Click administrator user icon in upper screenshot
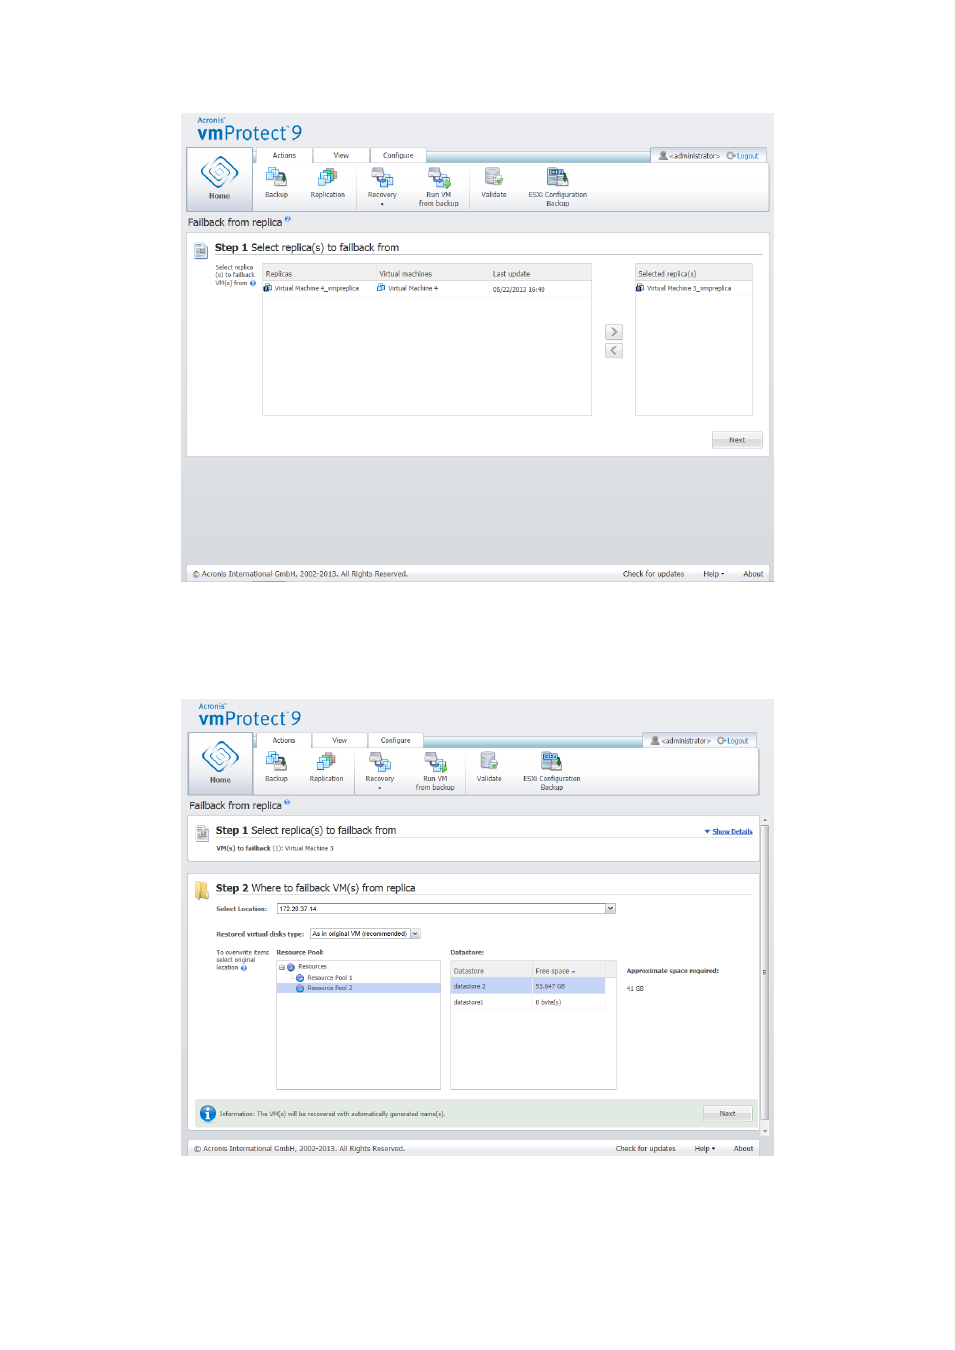The width and height of the screenshot is (955, 1350). [663, 155]
